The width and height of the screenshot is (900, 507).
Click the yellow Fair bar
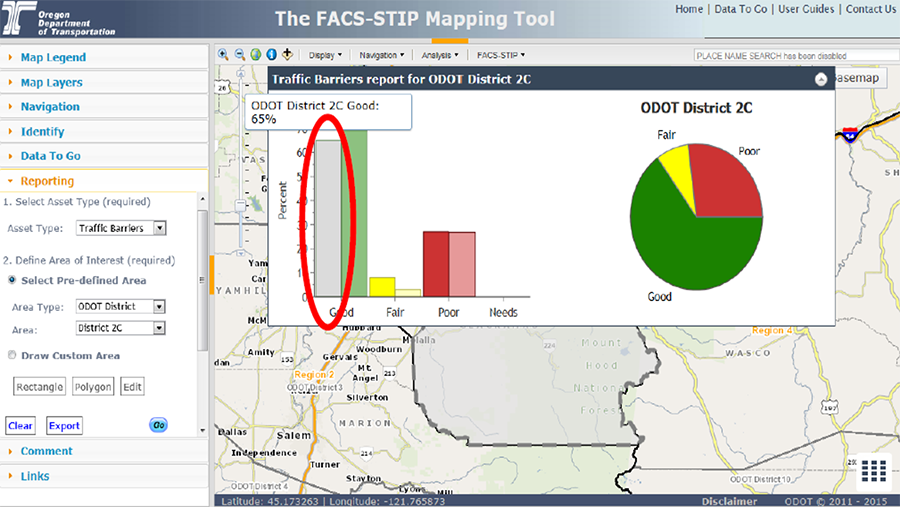(382, 287)
